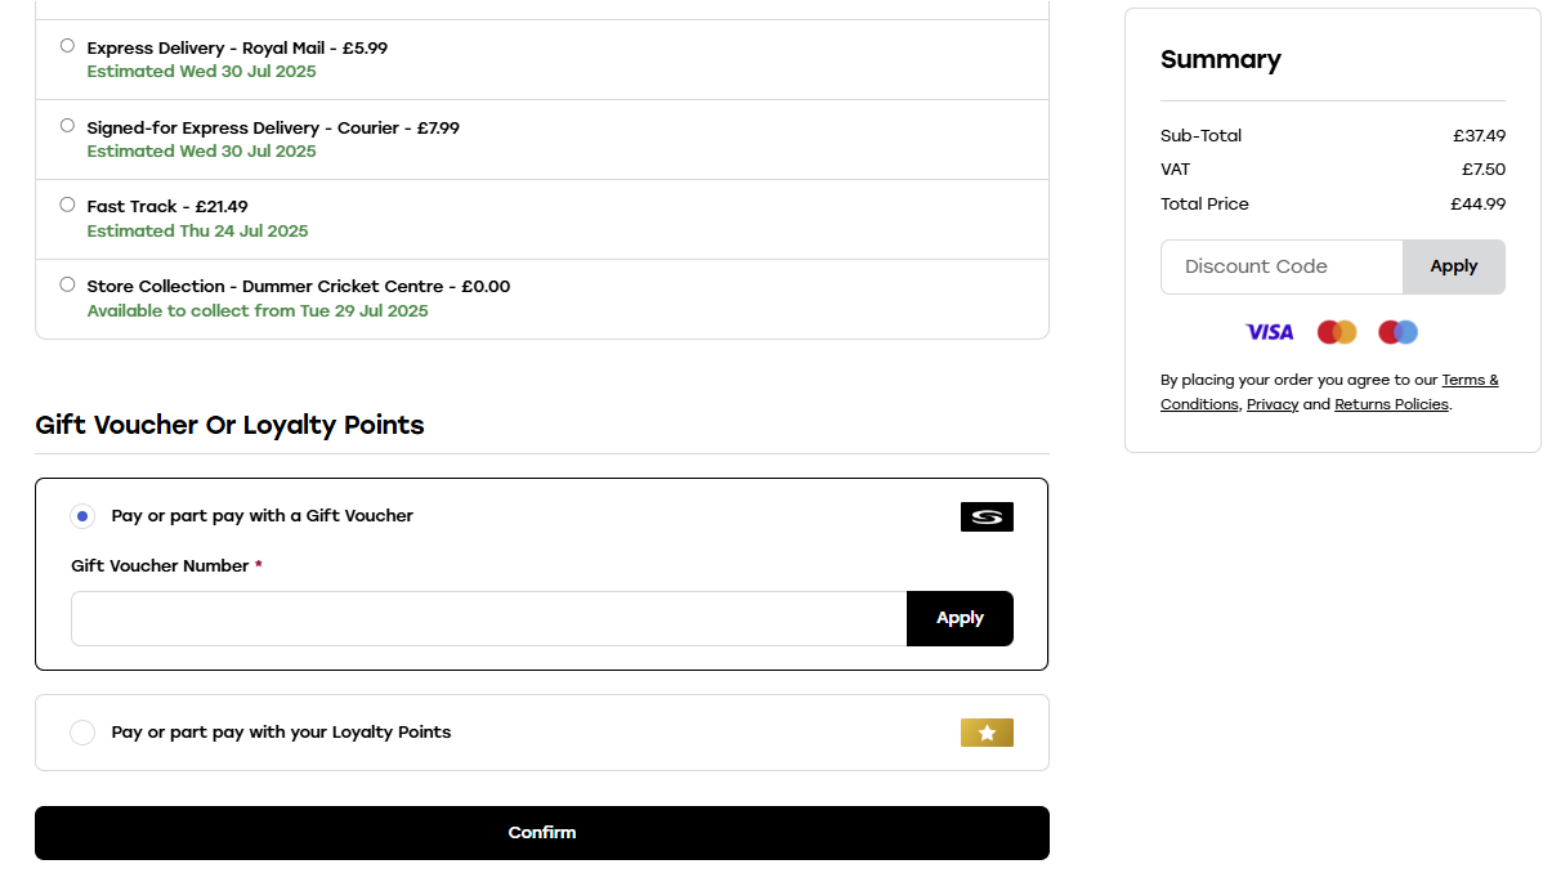Image resolution: width=1563 pixels, height=878 pixels.
Task: Focus the Discount Code field
Action: point(1281,267)
